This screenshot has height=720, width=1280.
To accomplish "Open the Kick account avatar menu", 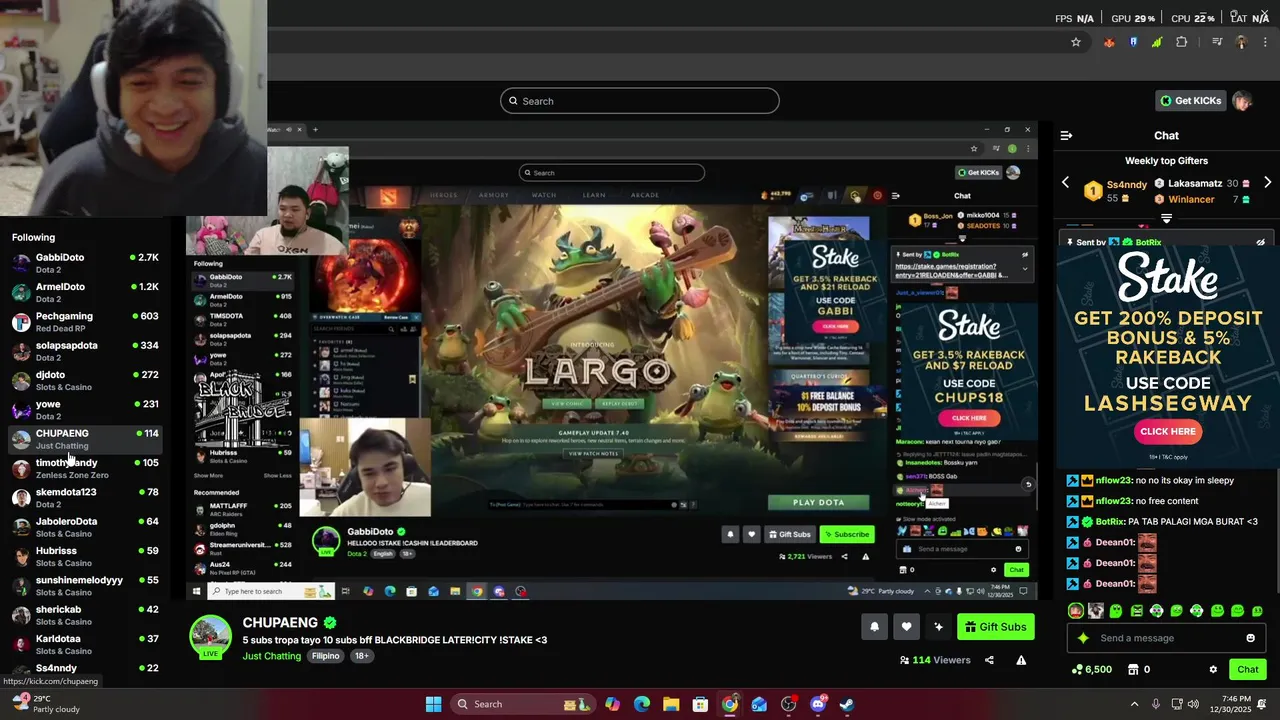I will (1242, 101).
